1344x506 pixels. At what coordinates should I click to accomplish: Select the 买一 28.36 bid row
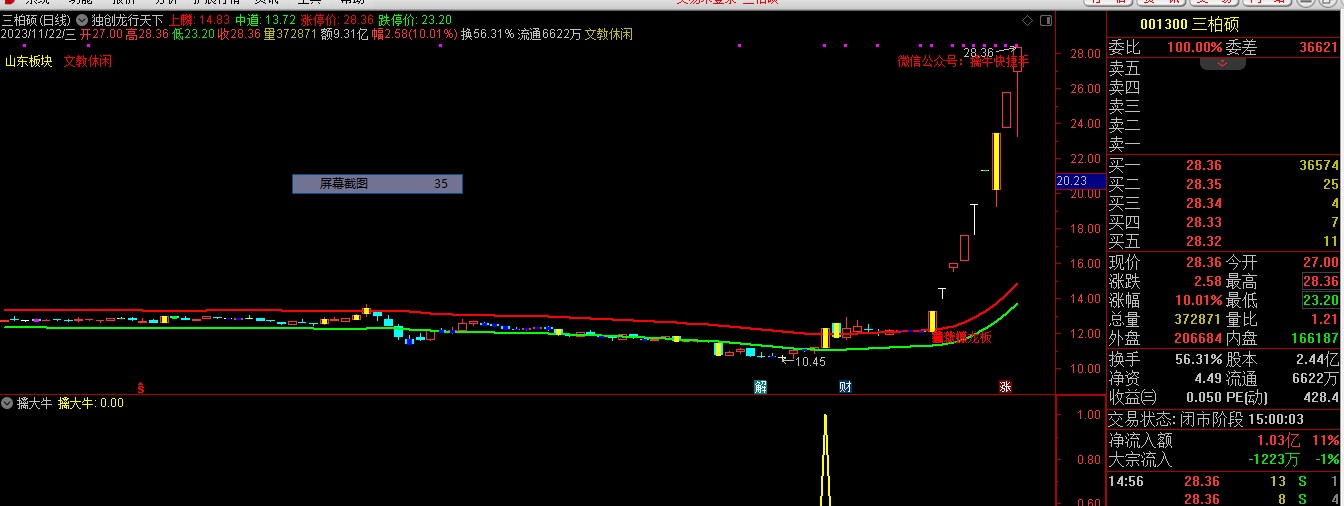tap(1224, 165)
